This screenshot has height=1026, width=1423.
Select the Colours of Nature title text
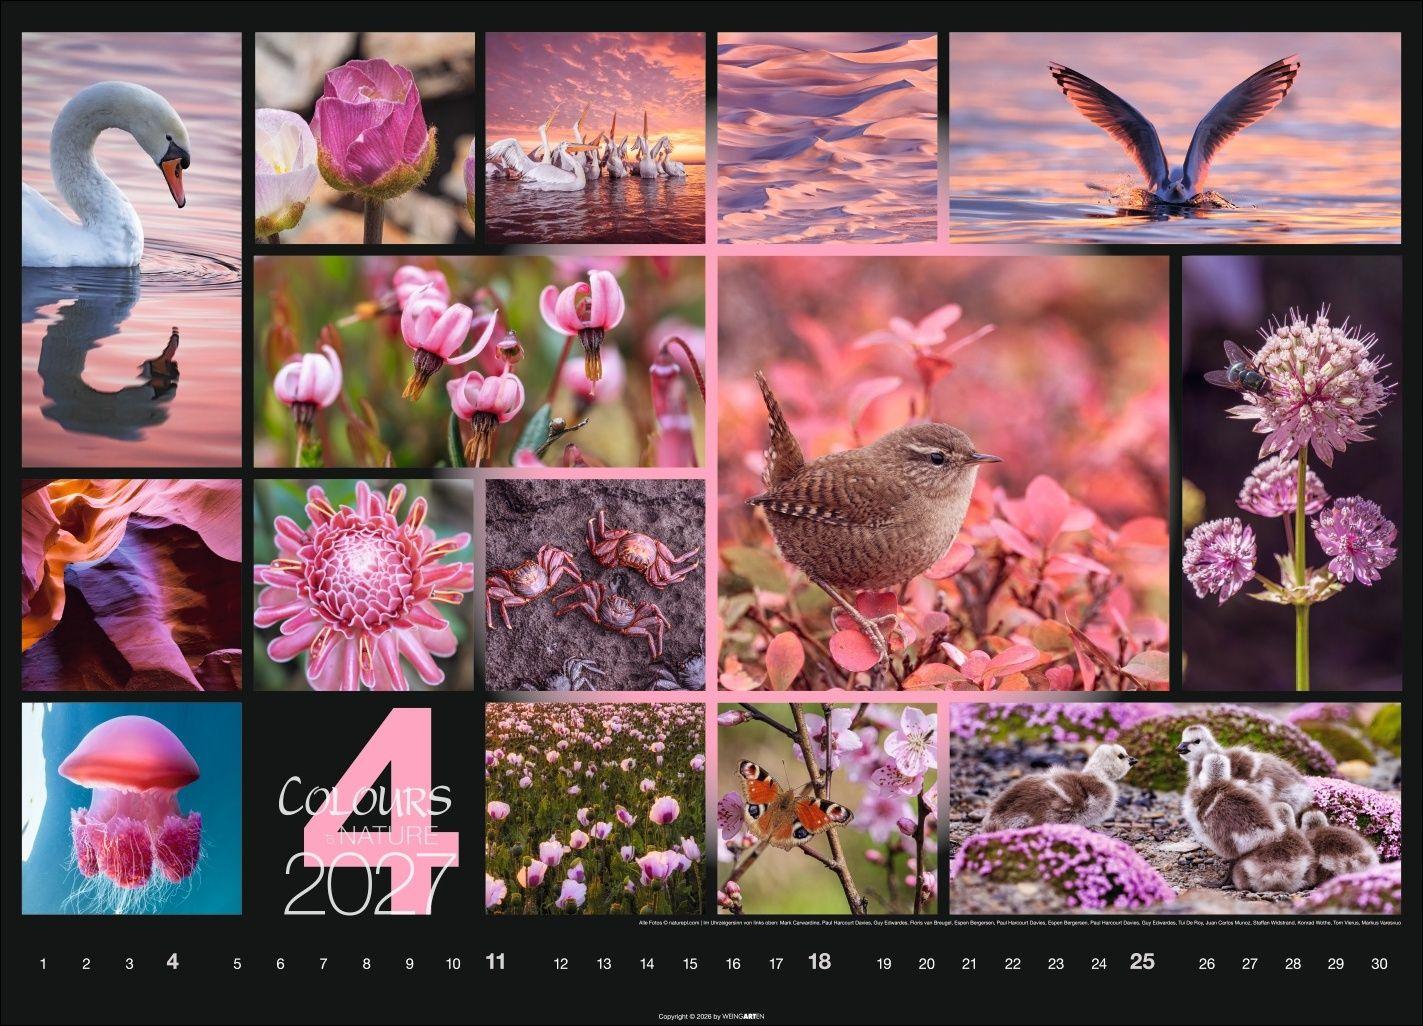(365, 800)
